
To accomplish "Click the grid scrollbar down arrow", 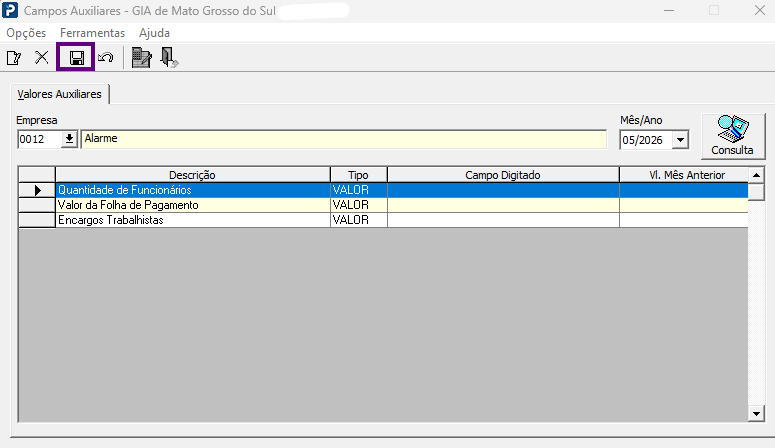I will point(756,413).
